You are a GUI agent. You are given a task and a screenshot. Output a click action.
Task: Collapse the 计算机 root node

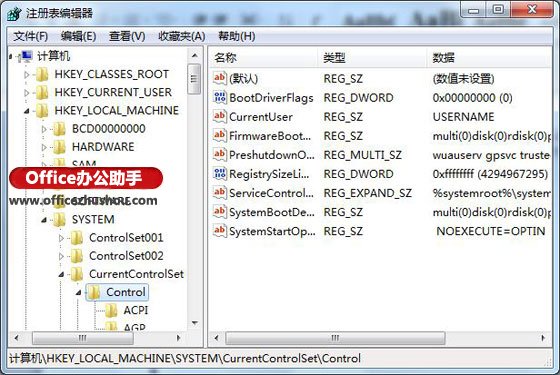(11, 56)
